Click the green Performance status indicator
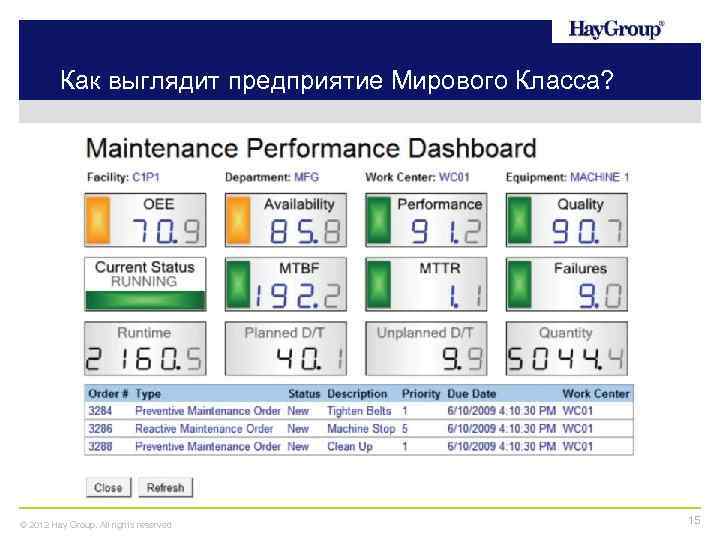 379,220
